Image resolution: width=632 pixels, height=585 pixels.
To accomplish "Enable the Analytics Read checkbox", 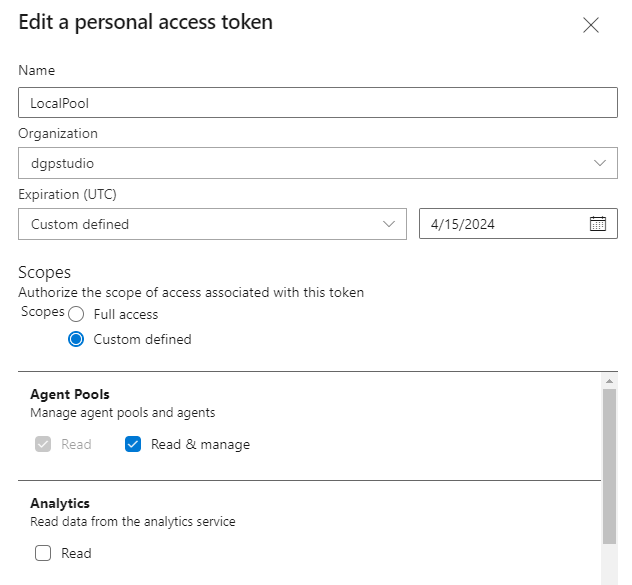I will point(43,553).
